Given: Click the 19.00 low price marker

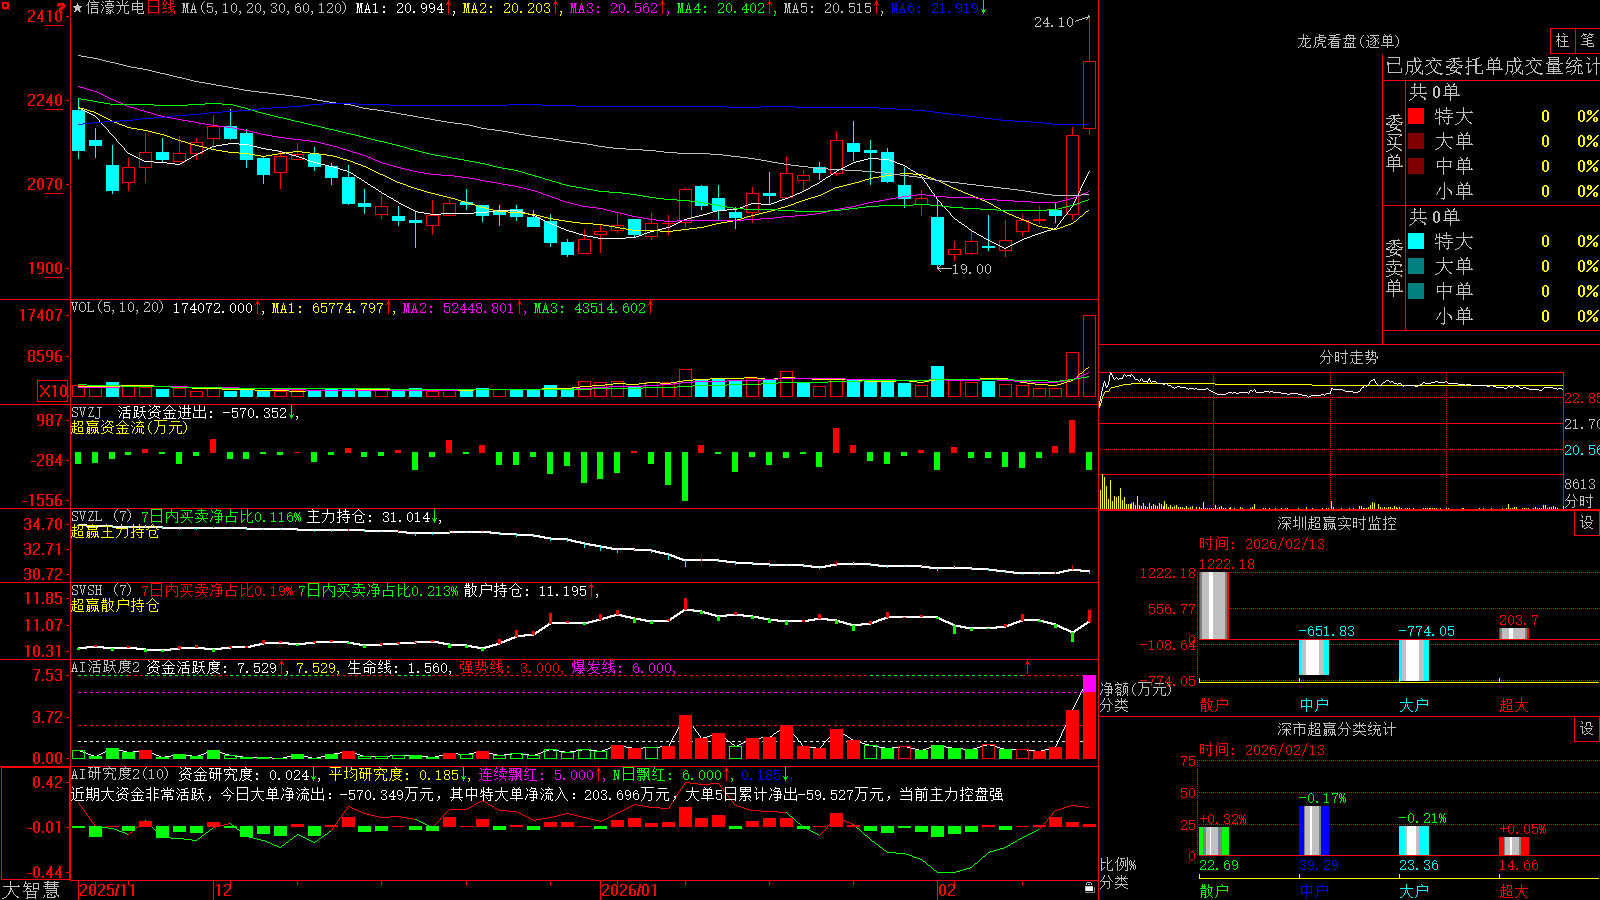Looking at the screenshot, I should pos(971,269).
